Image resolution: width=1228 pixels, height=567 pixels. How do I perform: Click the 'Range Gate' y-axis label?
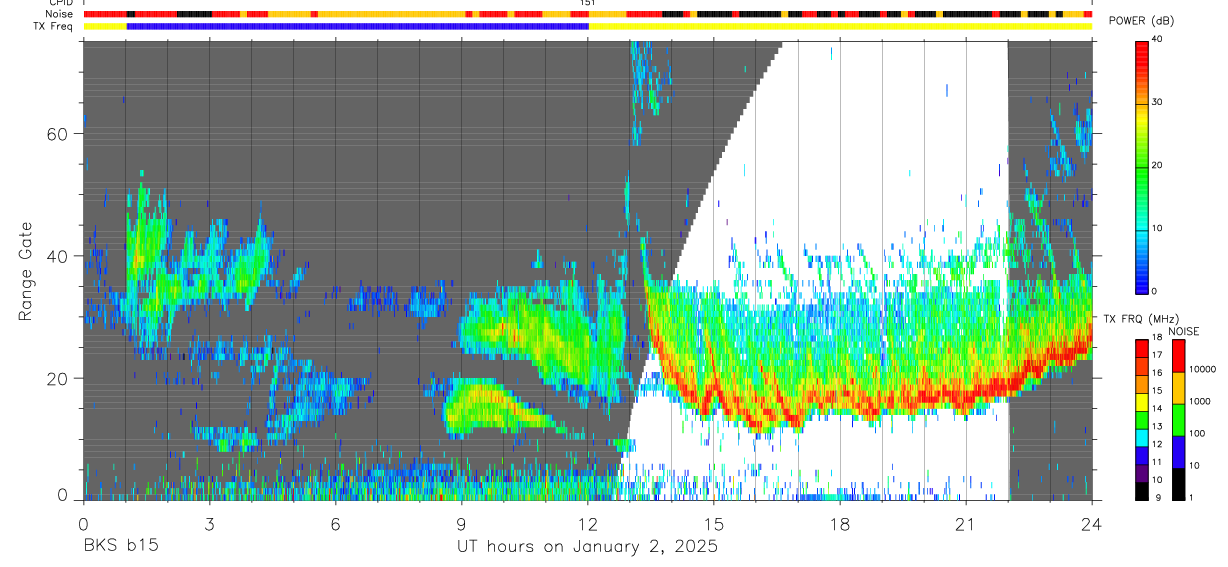(26, 272)
